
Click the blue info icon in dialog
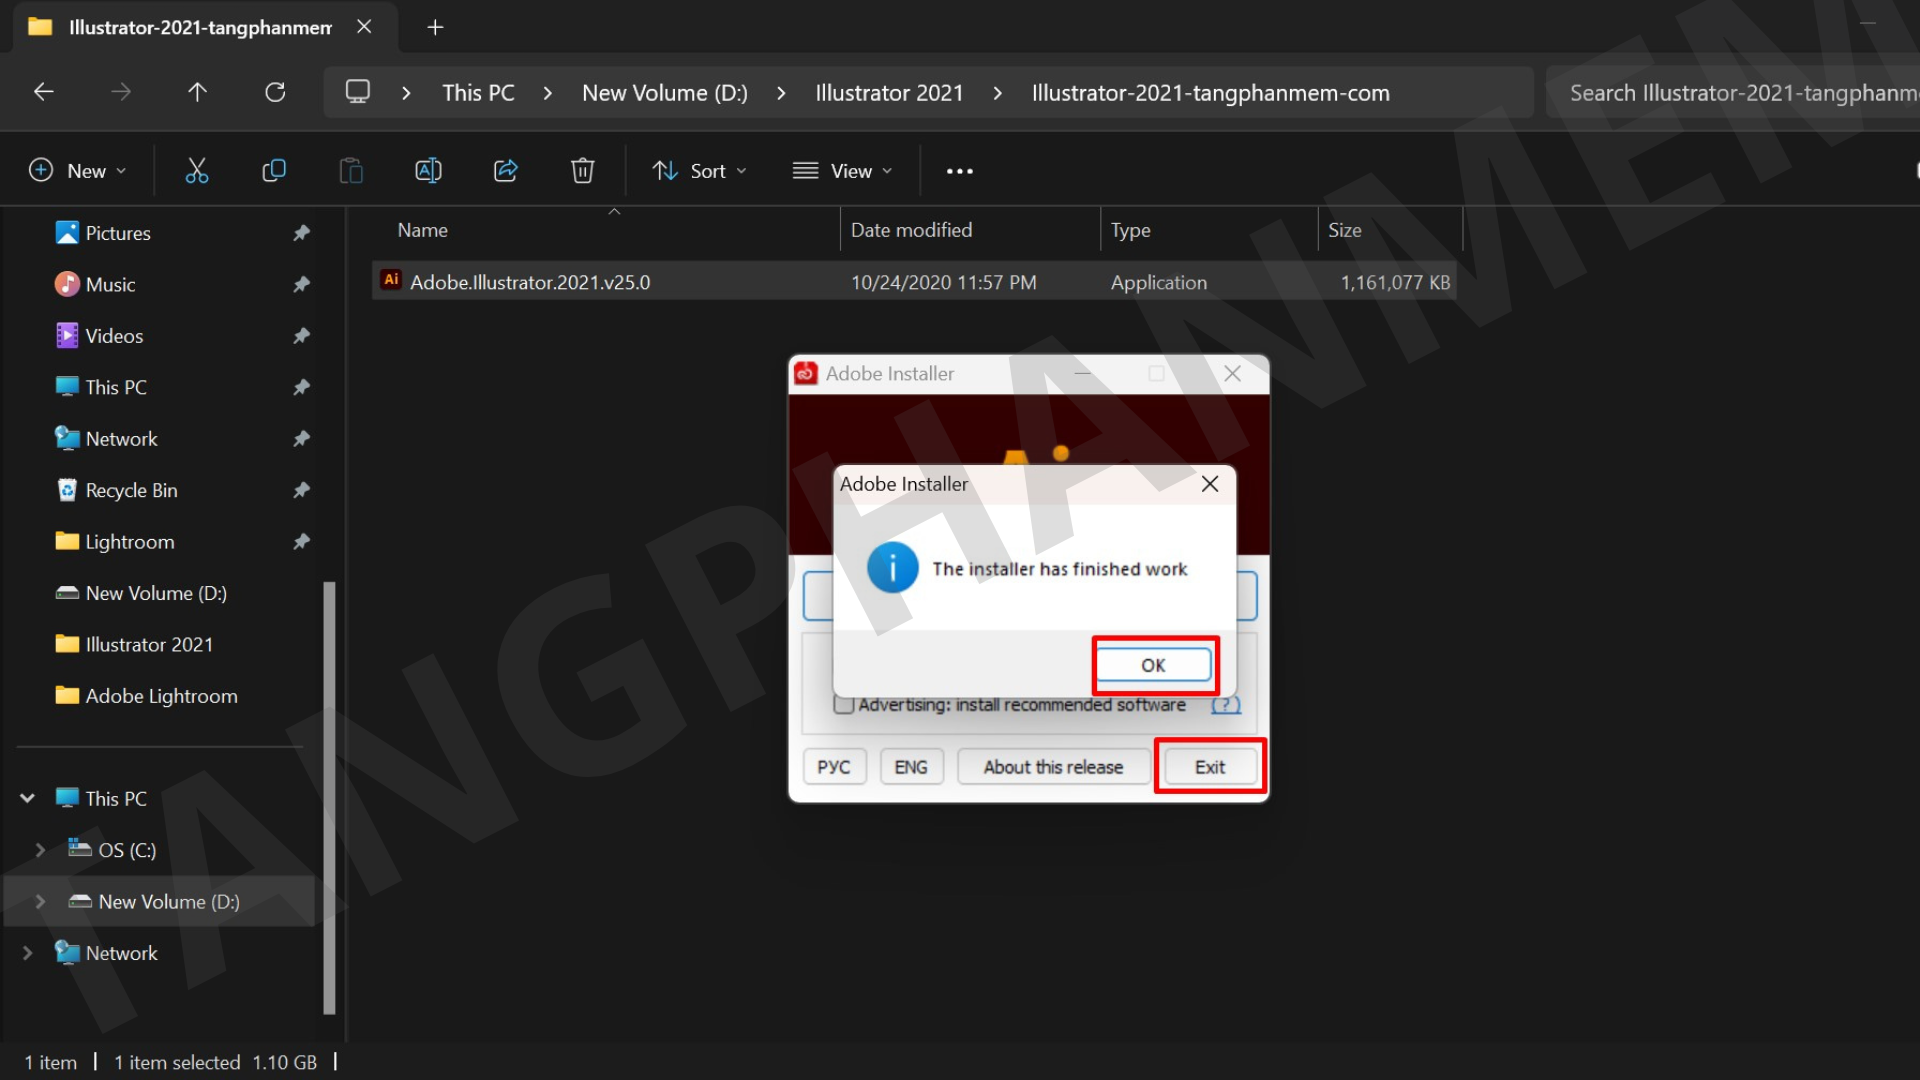pyautogui.click(x=892, y=568)
